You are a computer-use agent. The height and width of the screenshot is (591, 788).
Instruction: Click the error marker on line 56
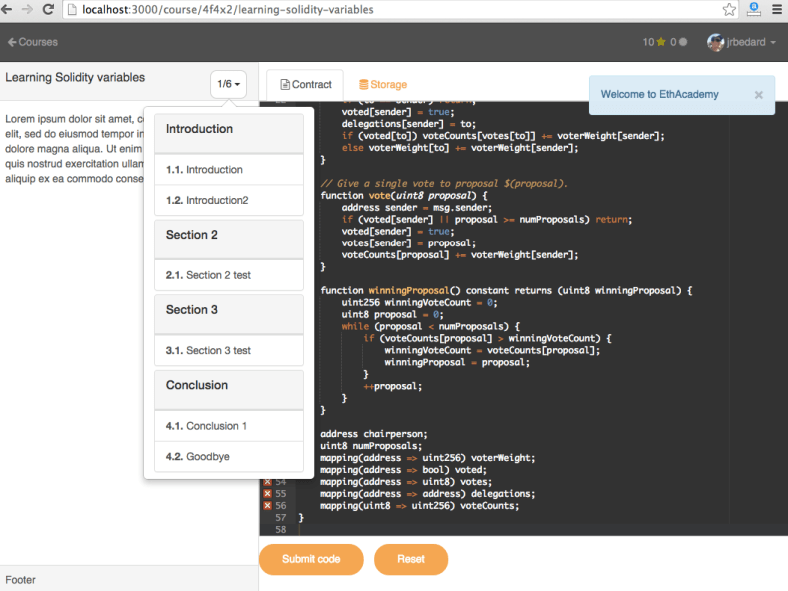point(267,506)
